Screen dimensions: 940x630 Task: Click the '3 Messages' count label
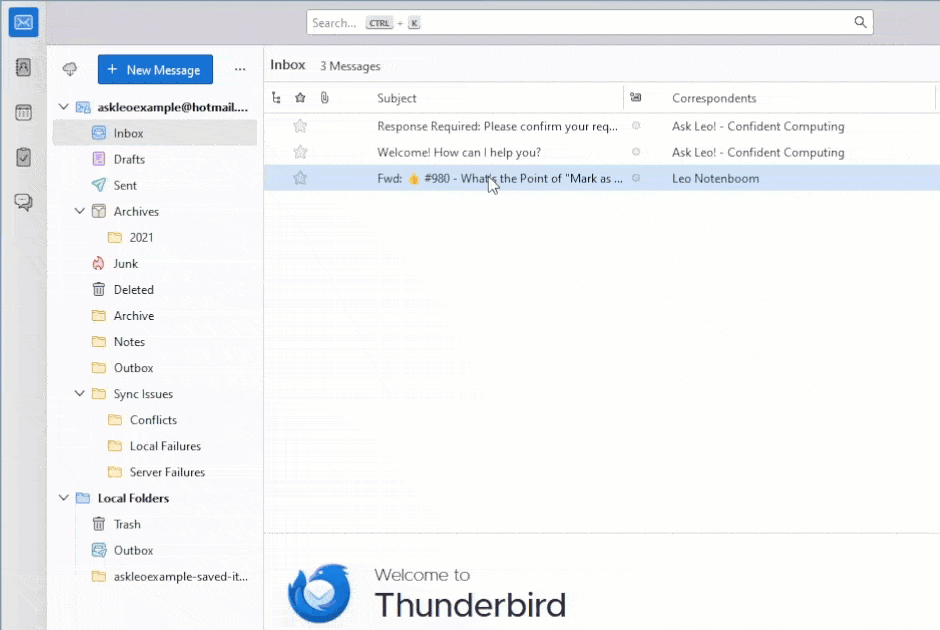click(350, 66)
